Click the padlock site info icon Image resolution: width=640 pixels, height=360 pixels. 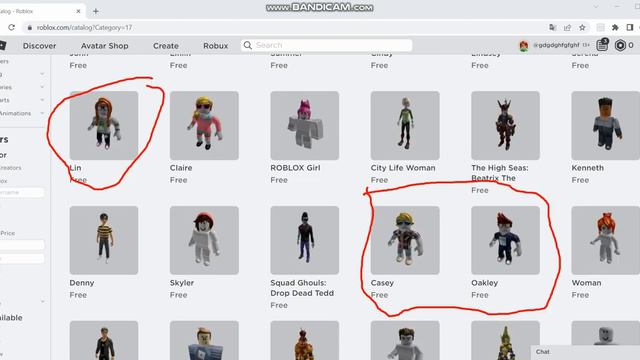(x=29, y=28)
